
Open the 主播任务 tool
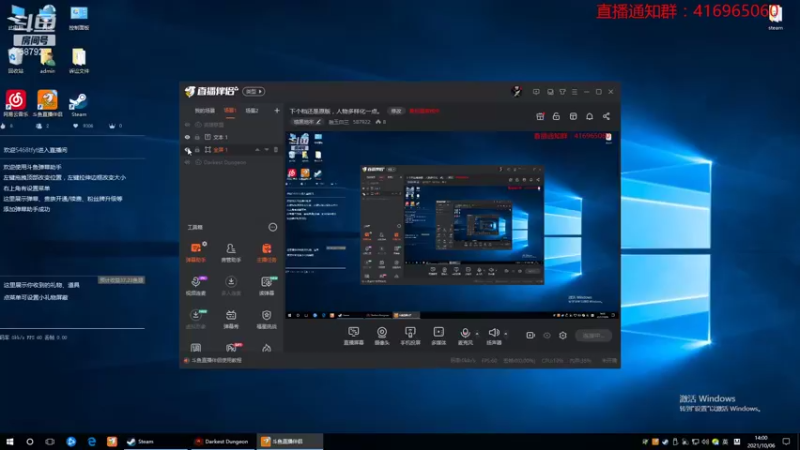(266, 252)
